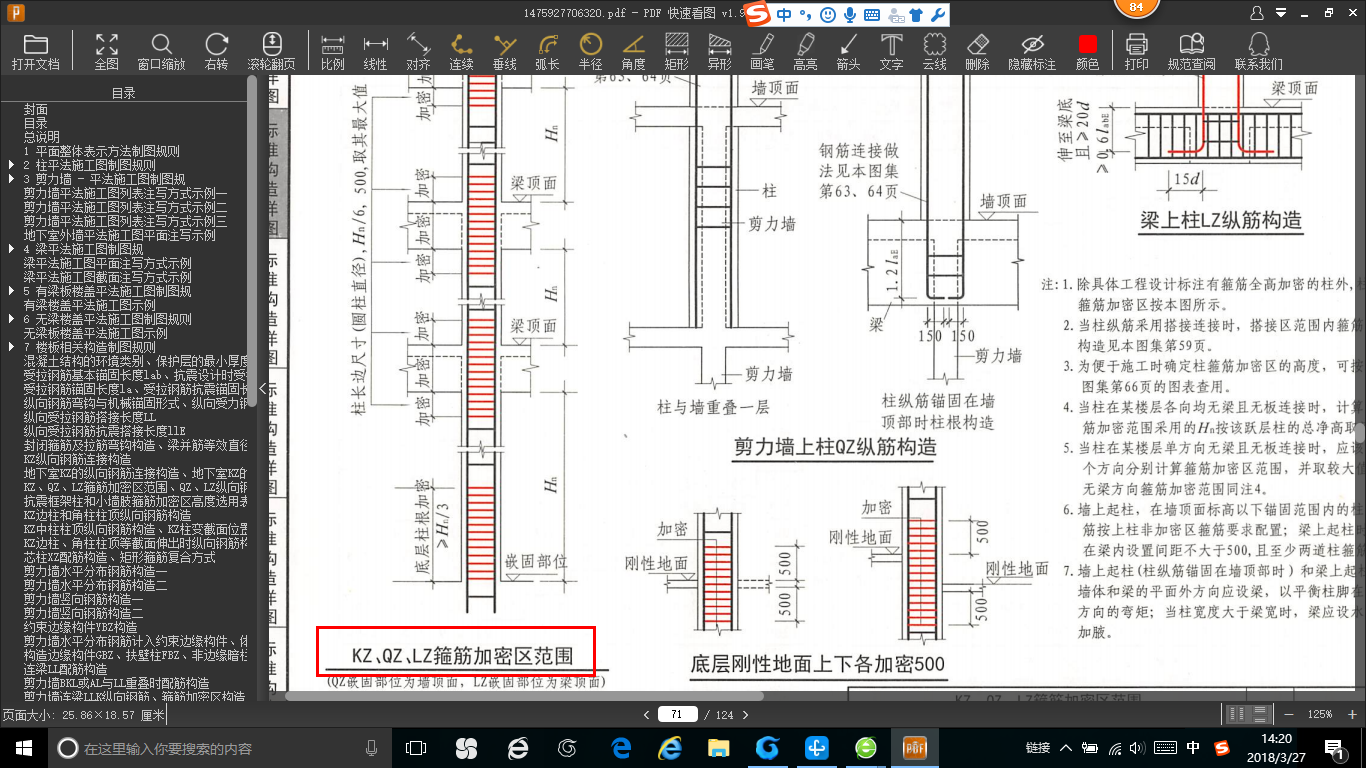Screen dimensions: 1366x768
Task: Collapse the outline panel with the chevron
Action: [x=263, y=389]
